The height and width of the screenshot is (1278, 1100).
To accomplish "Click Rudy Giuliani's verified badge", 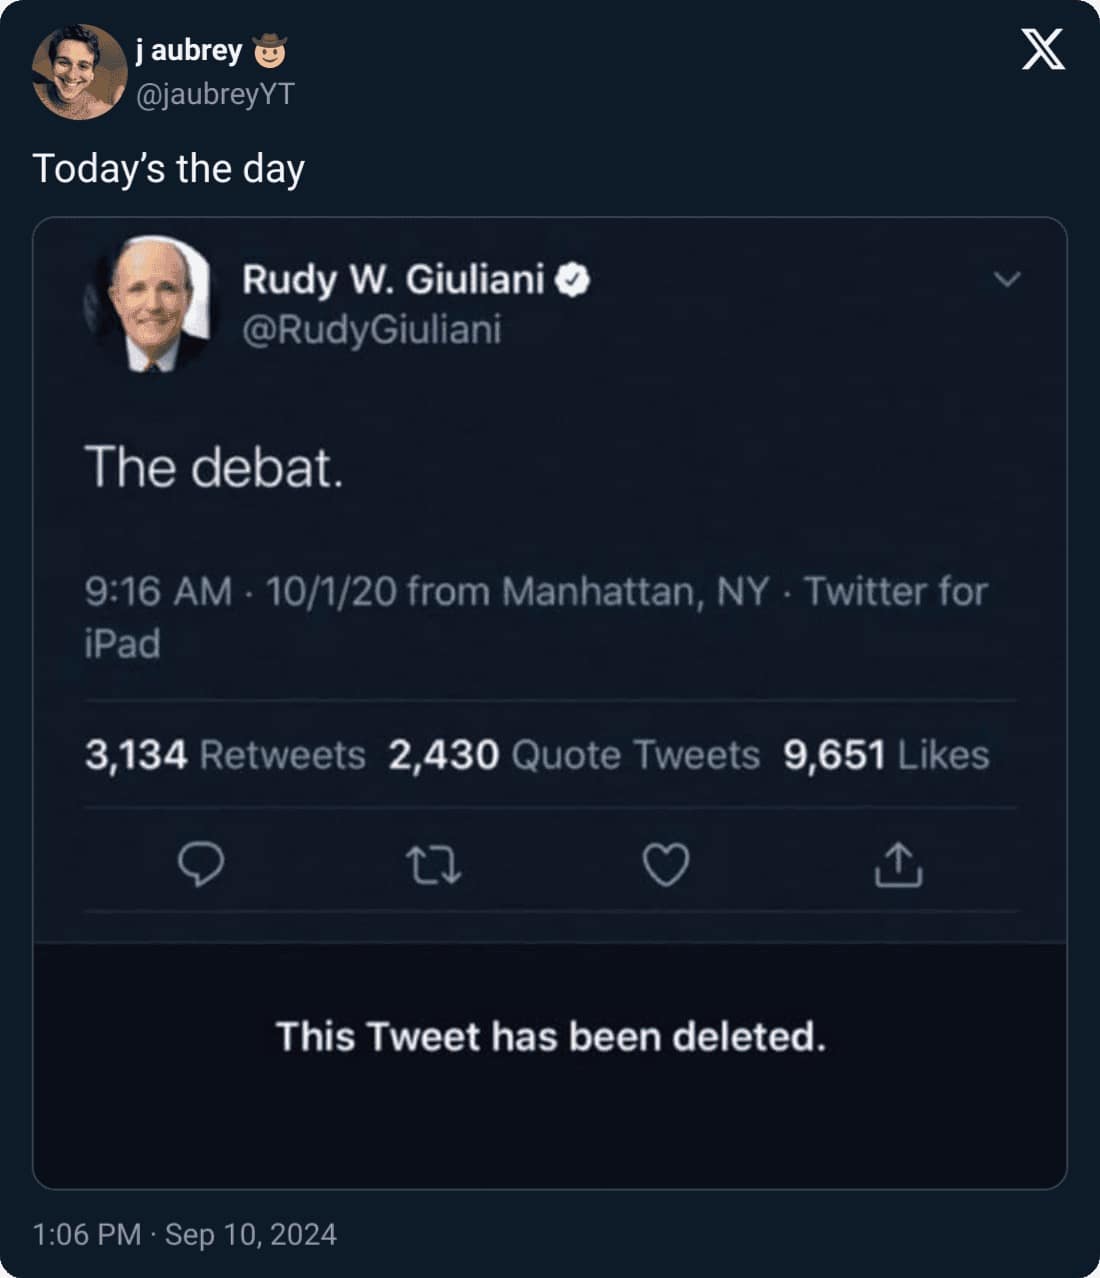I will point(573,280).
